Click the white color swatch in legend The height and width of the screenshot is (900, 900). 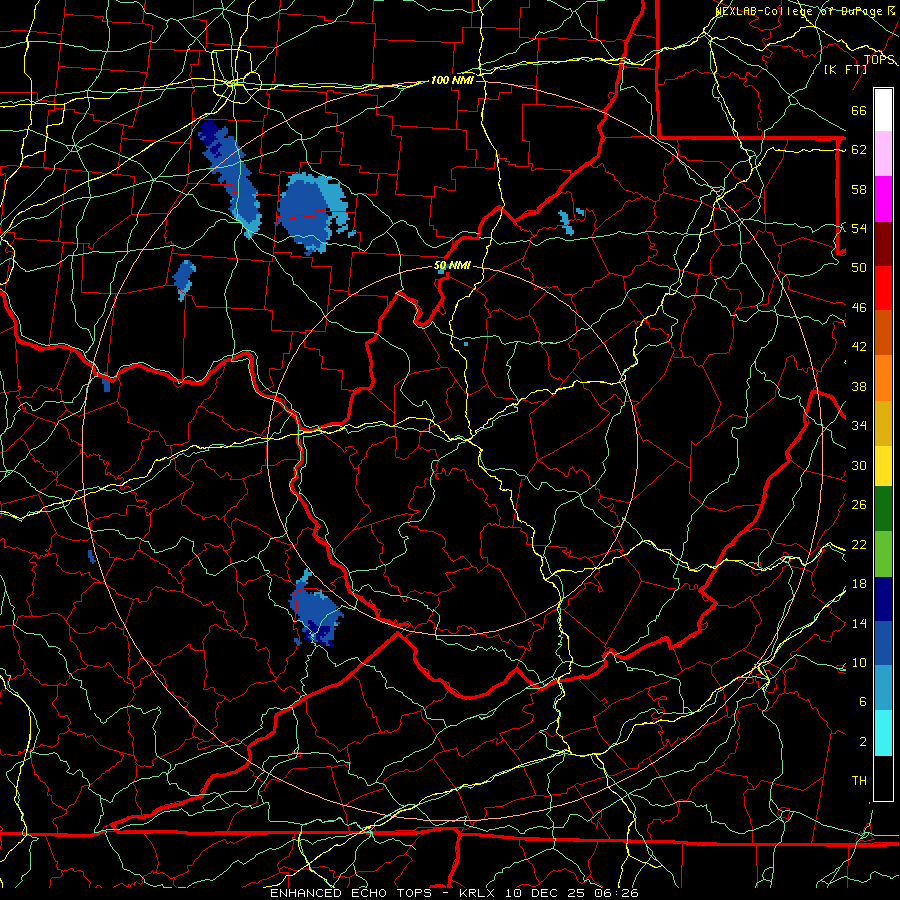coord(883,110)
